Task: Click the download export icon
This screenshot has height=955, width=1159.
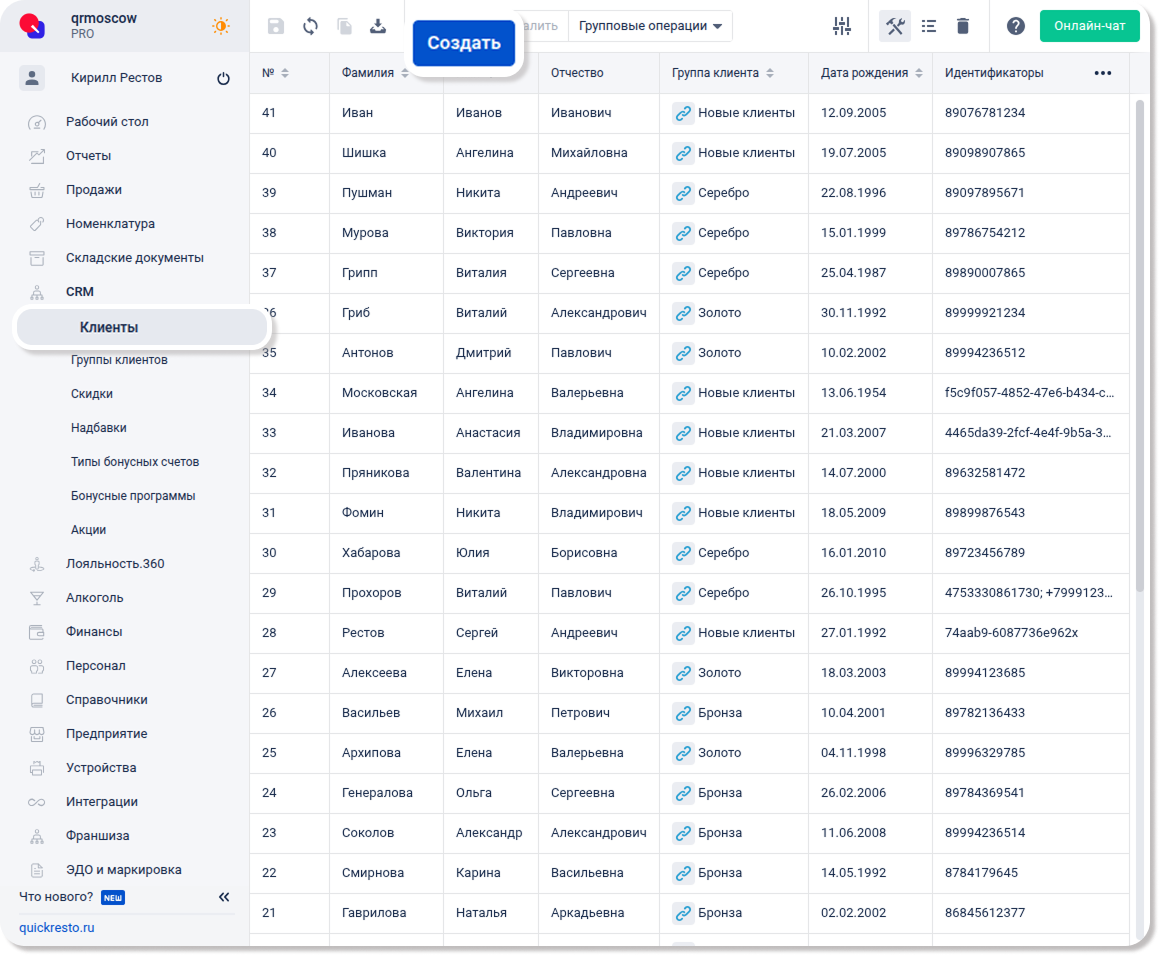Action: pyautogui.click(x=378, y=27)
